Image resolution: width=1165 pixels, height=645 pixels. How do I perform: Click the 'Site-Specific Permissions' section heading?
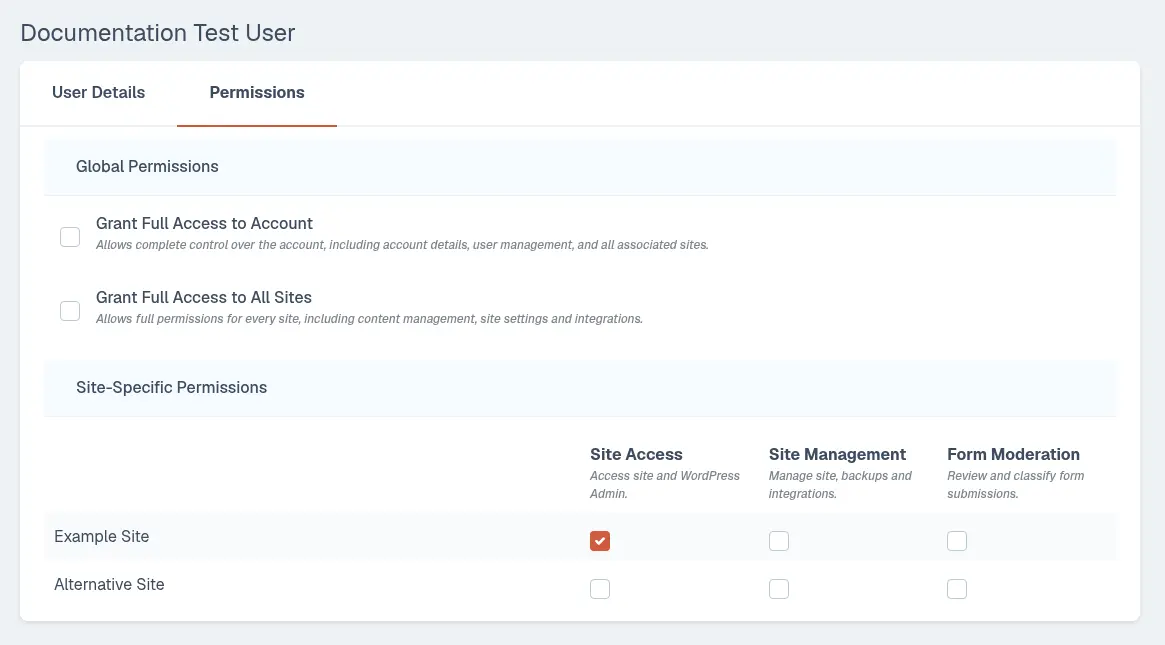click(172, 388)
